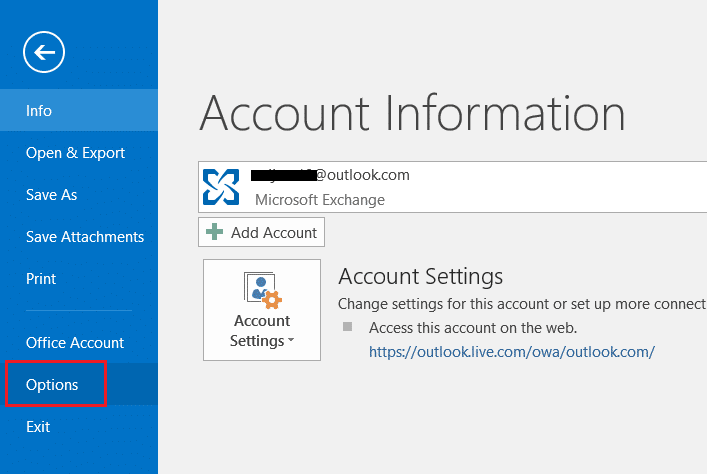707x474 pixels.
Task: Click Exit to close Outlook
Action: coord(38,427)
